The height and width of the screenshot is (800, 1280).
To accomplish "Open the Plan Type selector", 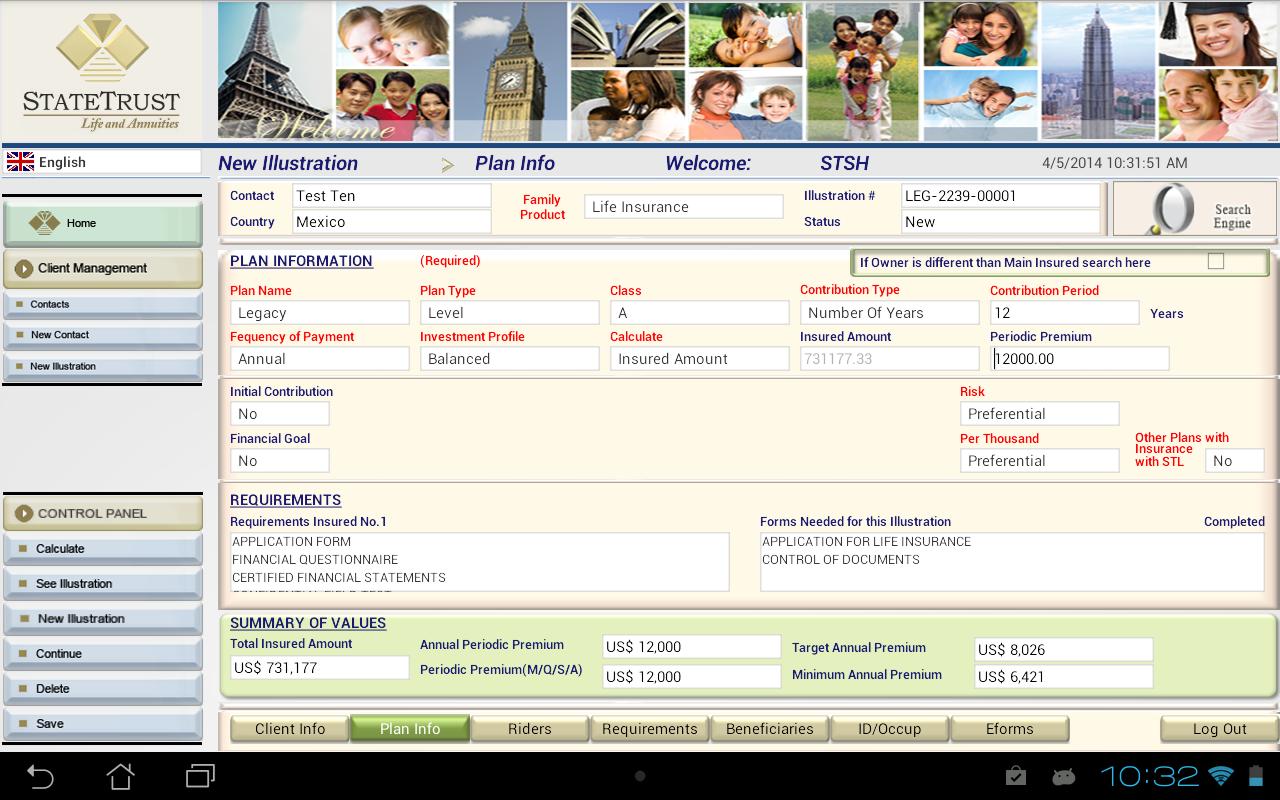I will click(x=510, y=312).
